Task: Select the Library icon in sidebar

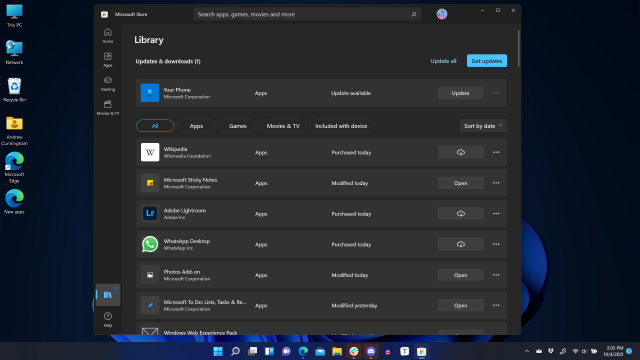Action: click(108, 294)
